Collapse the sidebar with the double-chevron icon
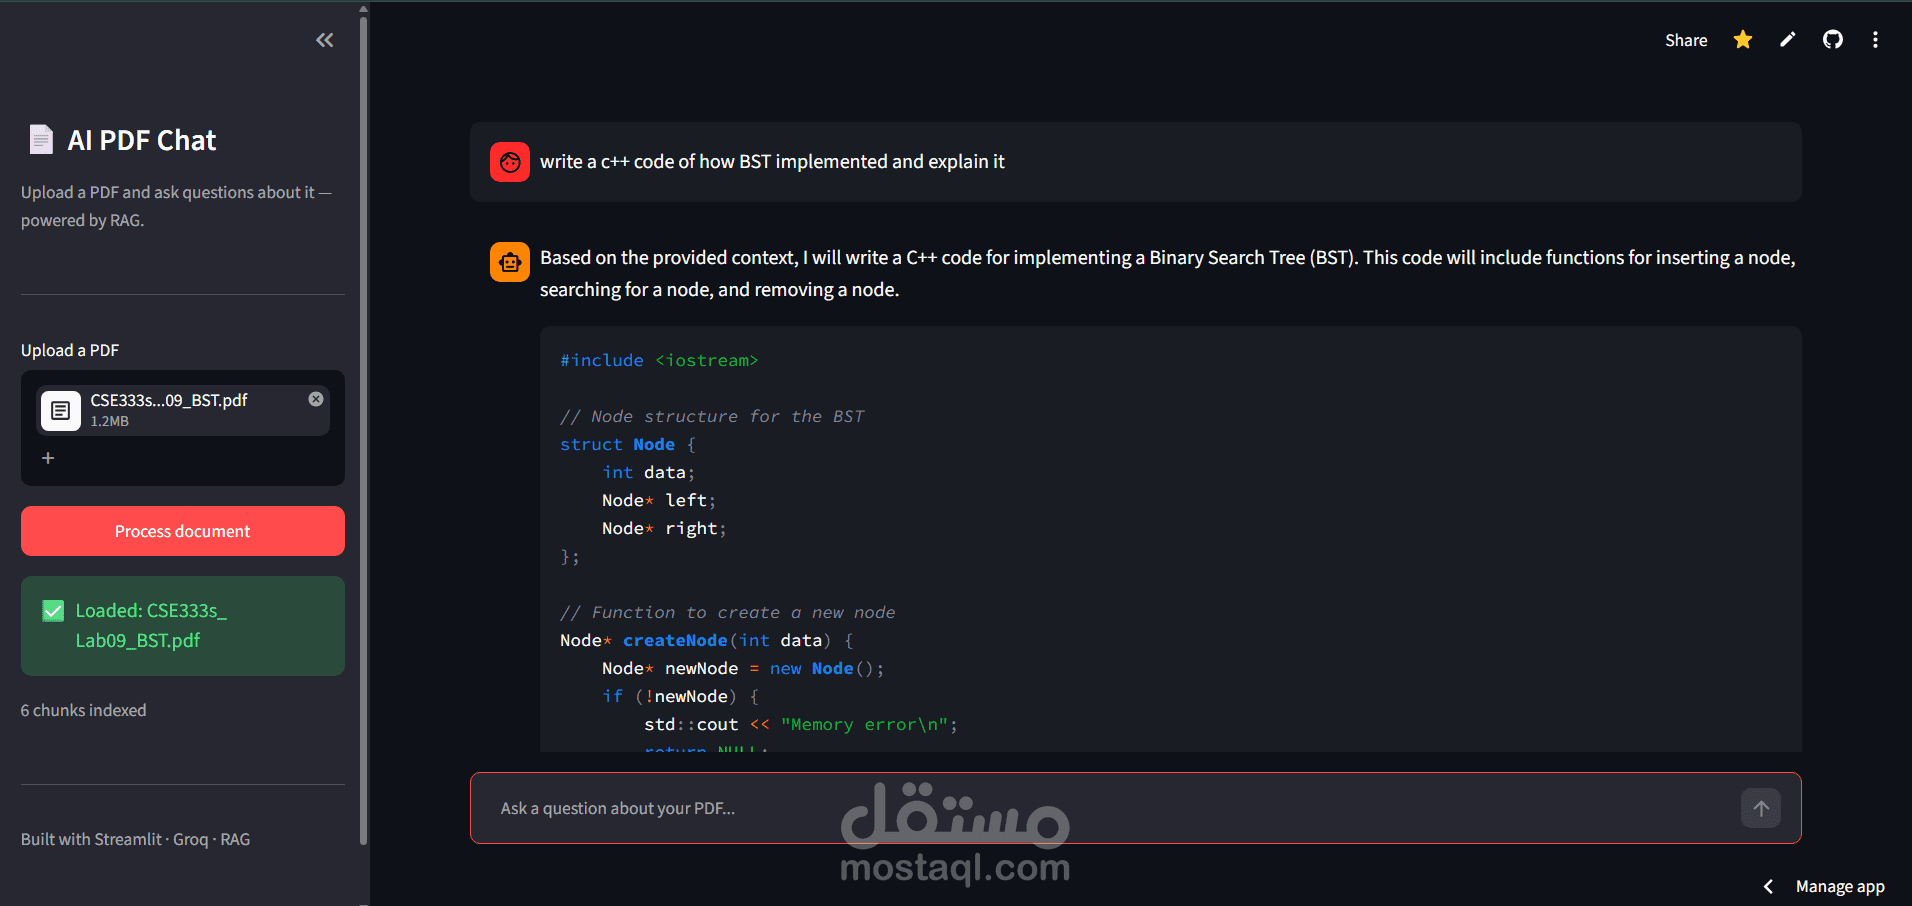 [x=325, y=40]
